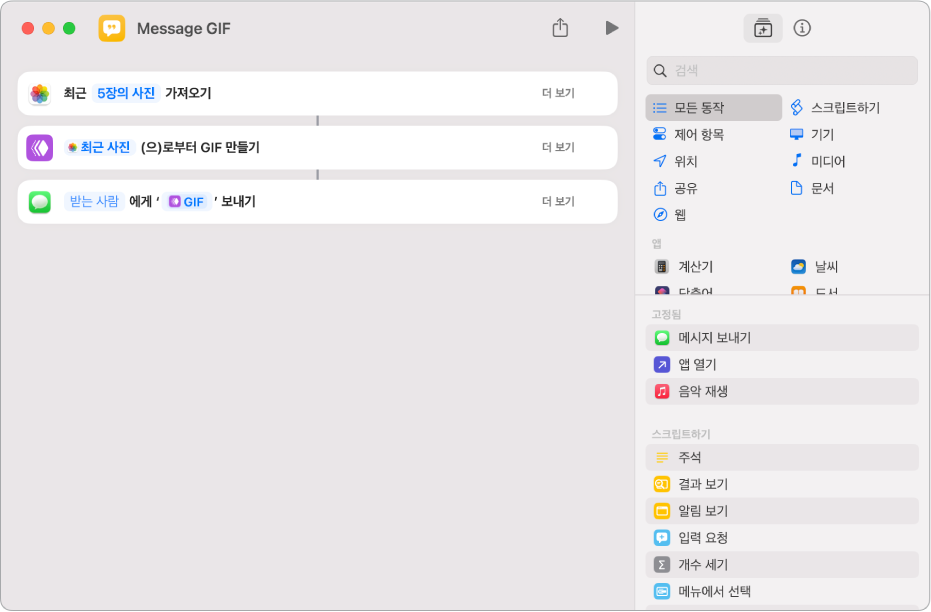Click the GIF maker icon in second action
Image resolution: width=931 pixels, height=612 pixels.
[x=40, y=148]
